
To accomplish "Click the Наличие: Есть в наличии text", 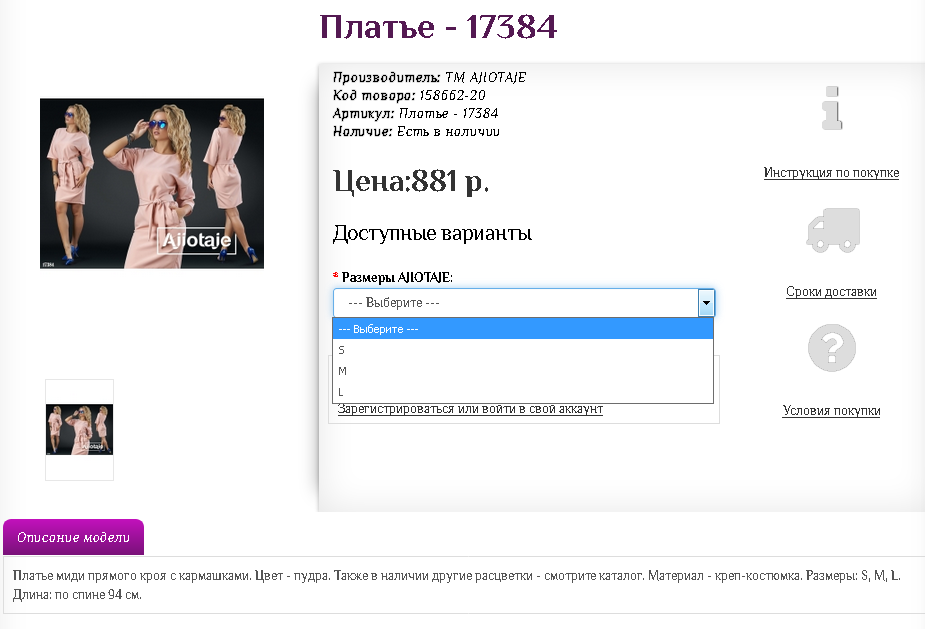I will [x=416, y=131].
